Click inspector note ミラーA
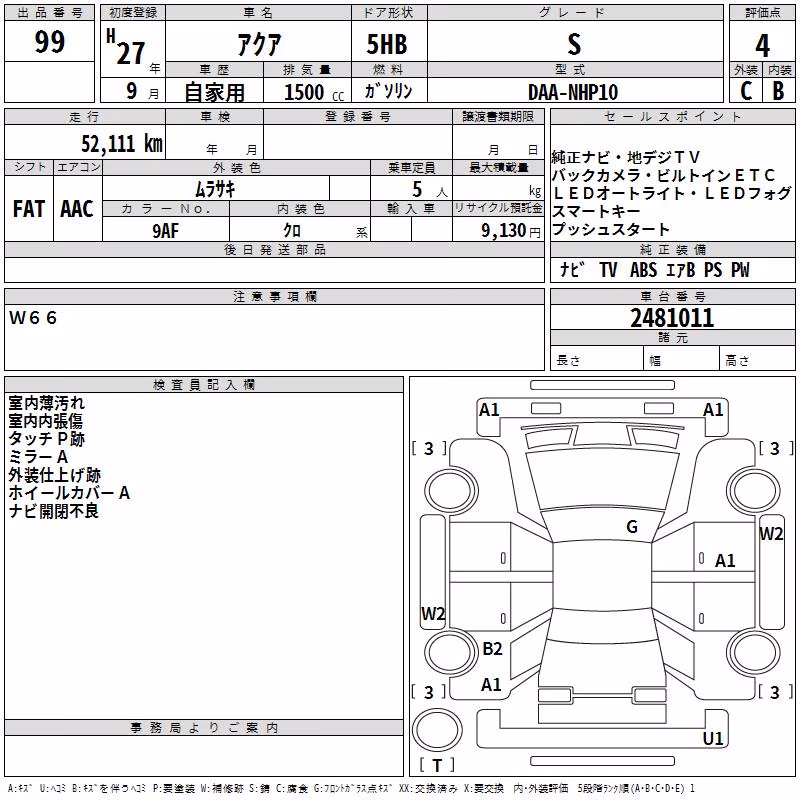This screenshot has height=800, width=800. point(38,457)
